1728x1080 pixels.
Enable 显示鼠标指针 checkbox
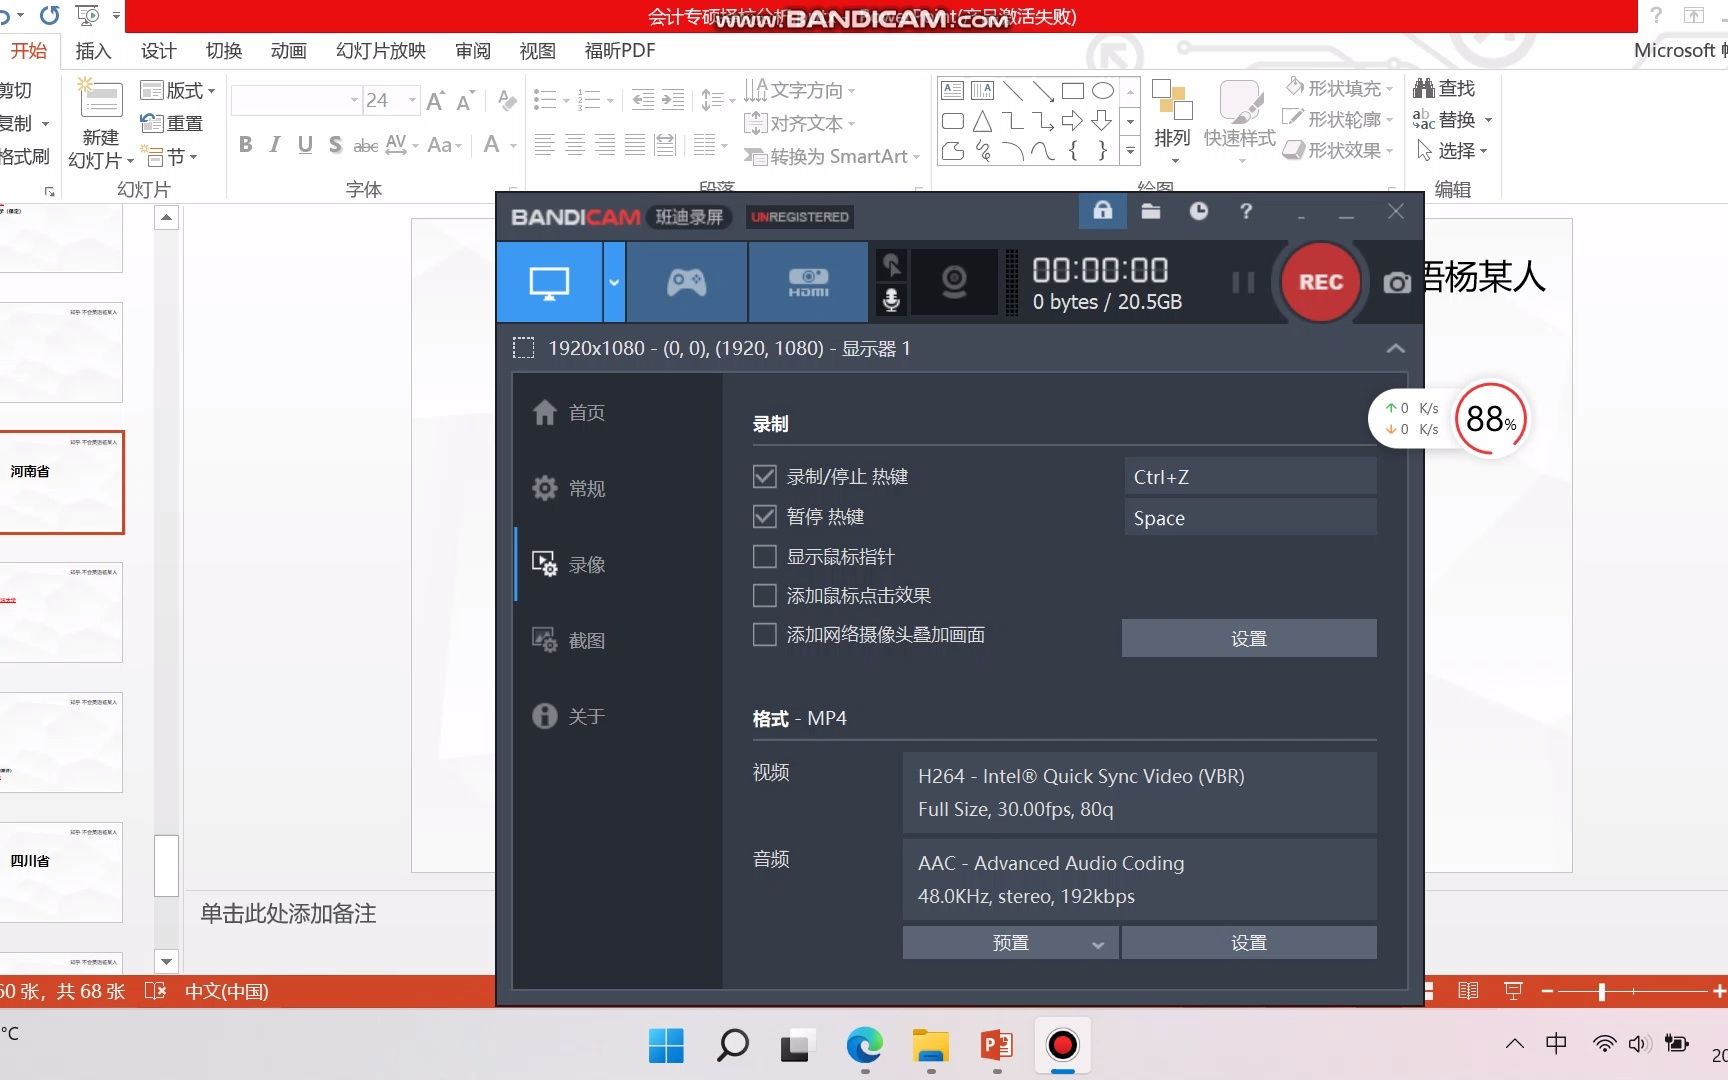coord(764,556)
